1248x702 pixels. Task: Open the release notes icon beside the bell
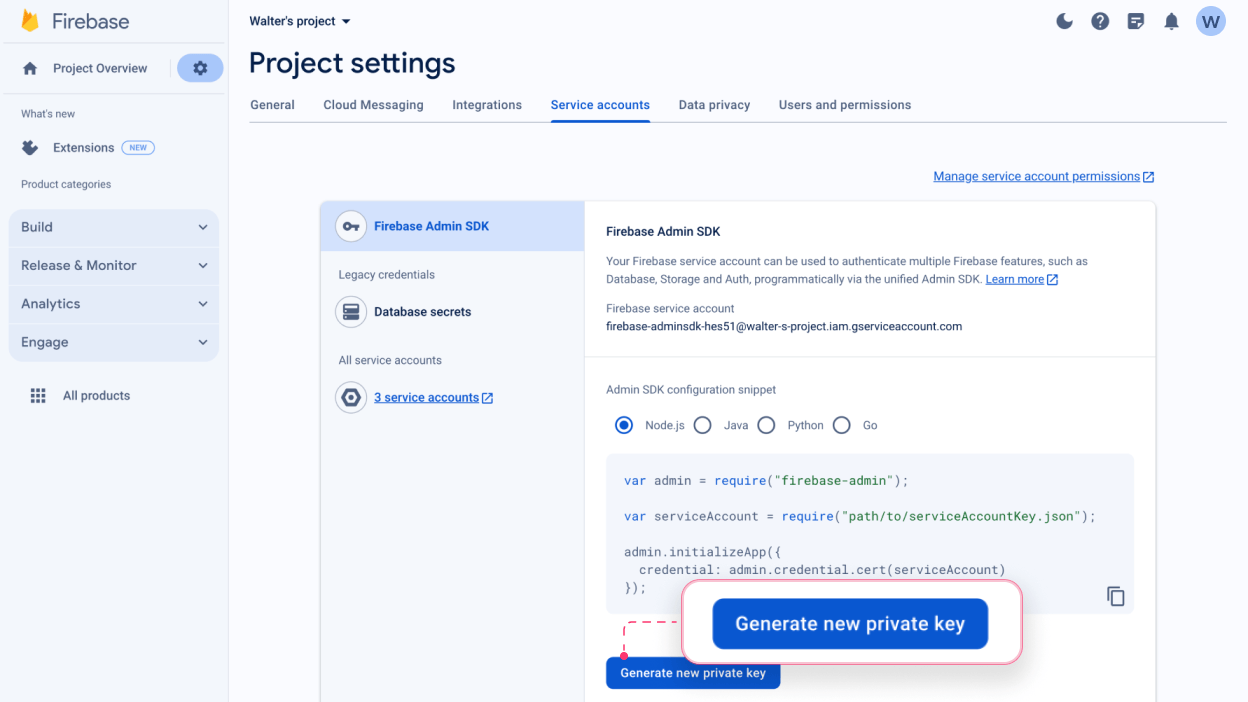click(x=1136, y=21)
